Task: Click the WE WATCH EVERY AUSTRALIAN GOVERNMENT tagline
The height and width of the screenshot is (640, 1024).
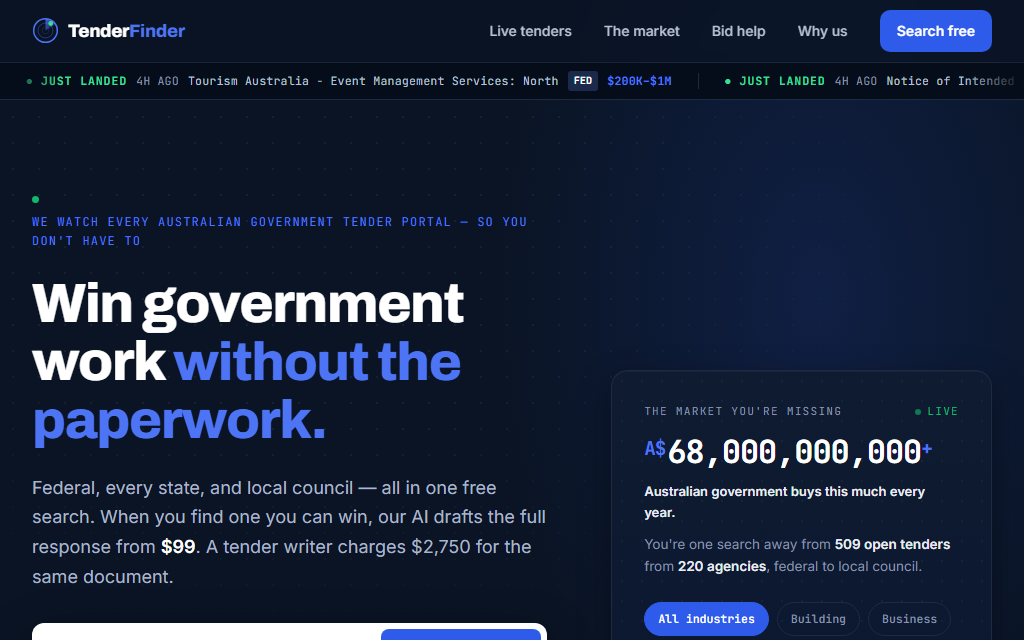Action: click(280, 231)
